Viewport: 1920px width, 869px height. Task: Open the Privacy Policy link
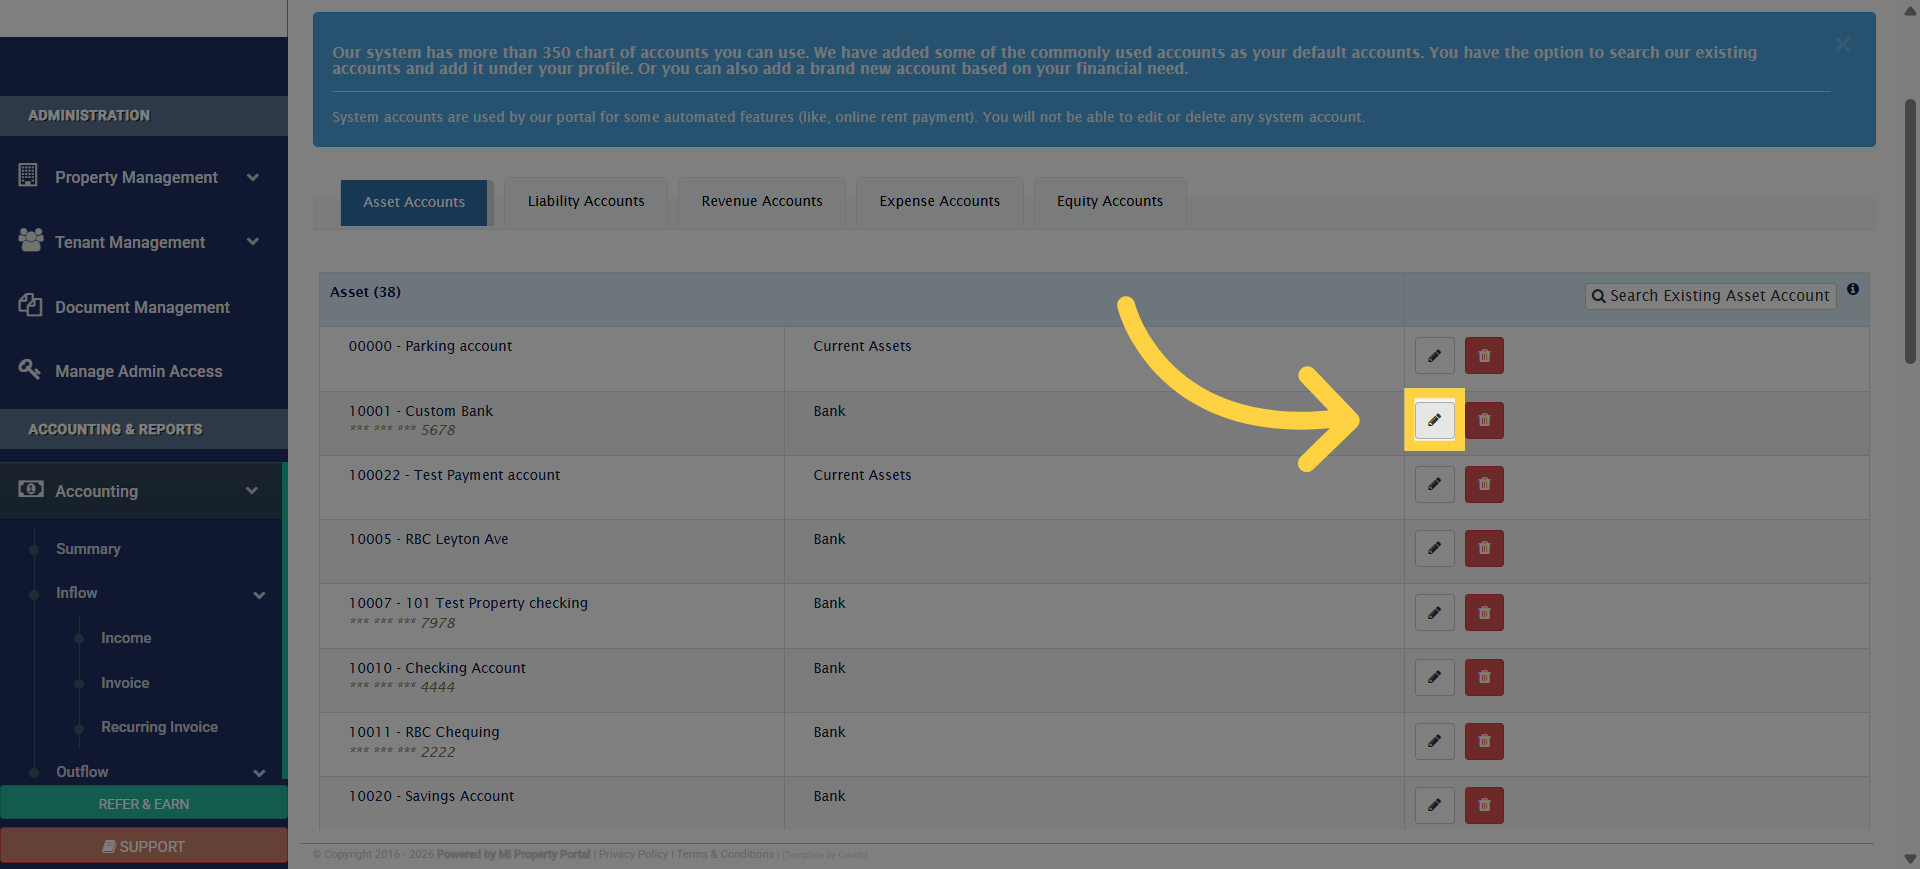coord(633,855)
